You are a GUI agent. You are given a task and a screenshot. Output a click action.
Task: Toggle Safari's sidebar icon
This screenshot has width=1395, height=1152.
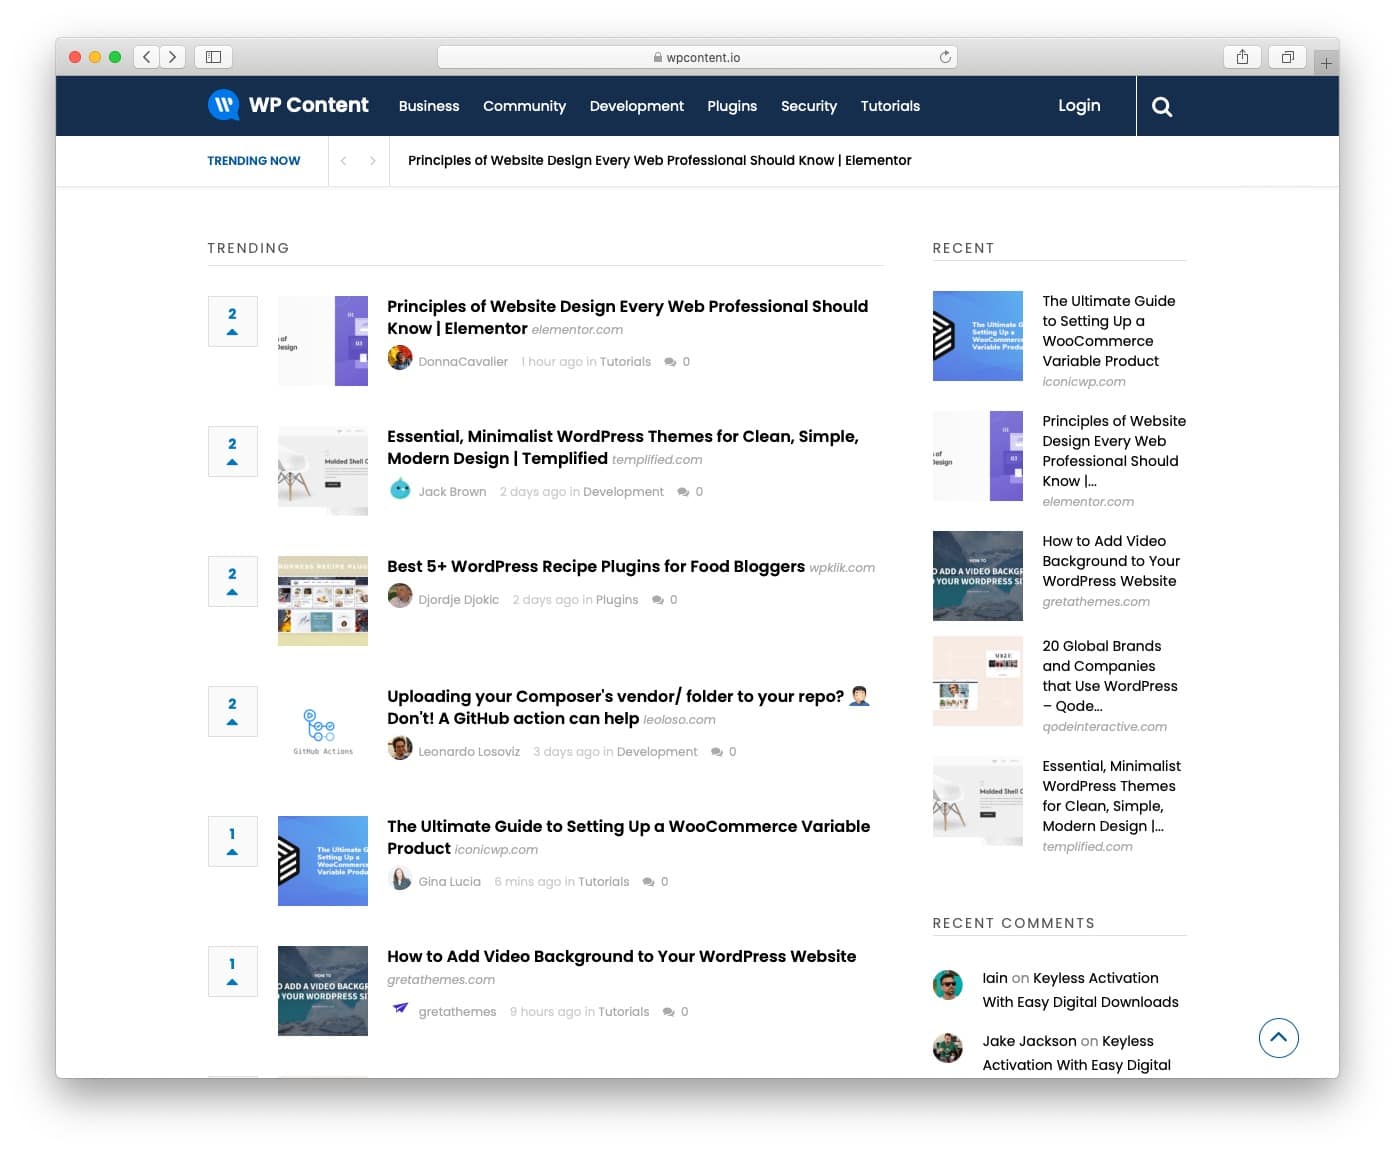[213, 57]
